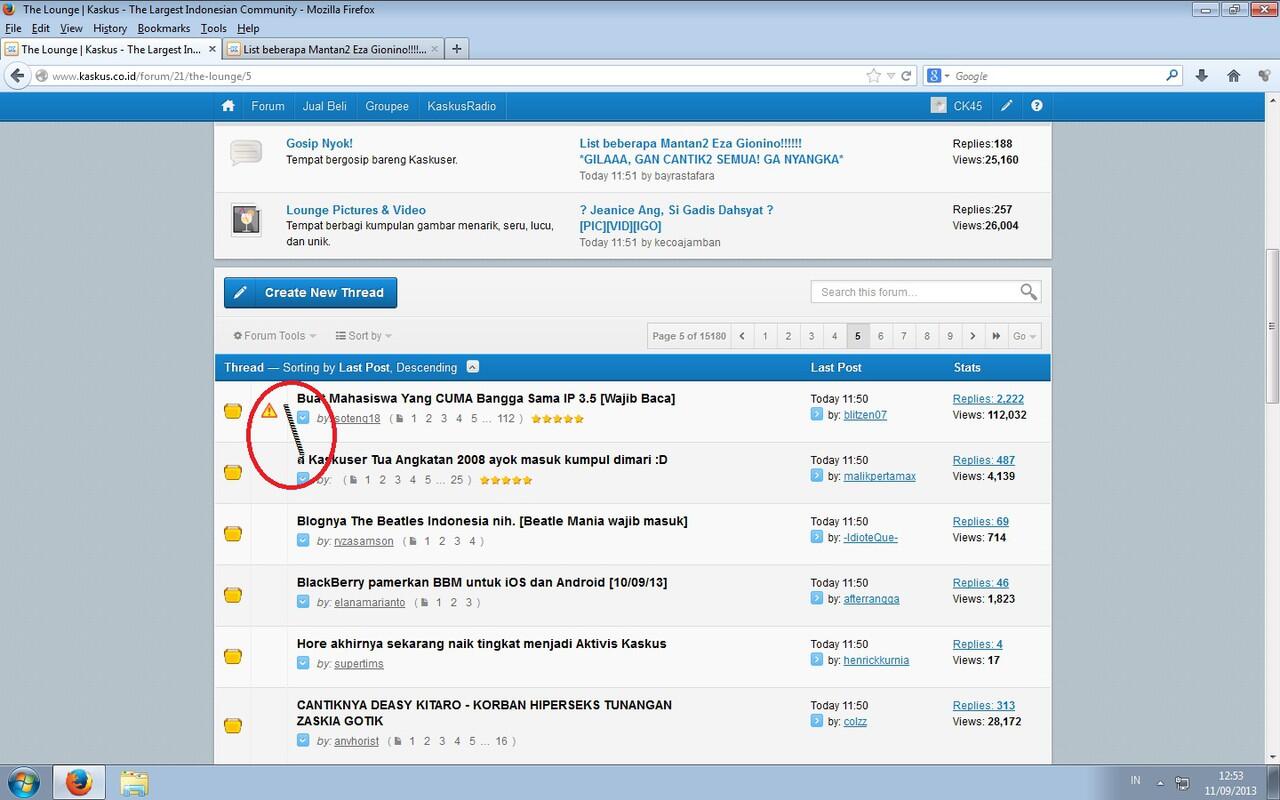Image resolution: width=1280 pixels, height=800 pixels.
Task: Open the Go page dropdown
Action: pyautogui.click(x=1025, y=336)
